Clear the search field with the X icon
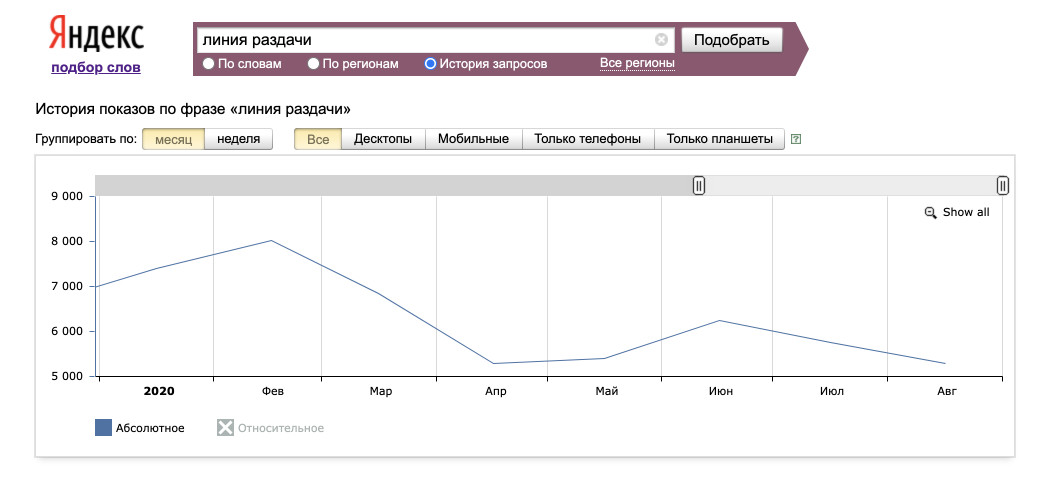Screen dimensions: 1041x478 click(x=661, y=40)
